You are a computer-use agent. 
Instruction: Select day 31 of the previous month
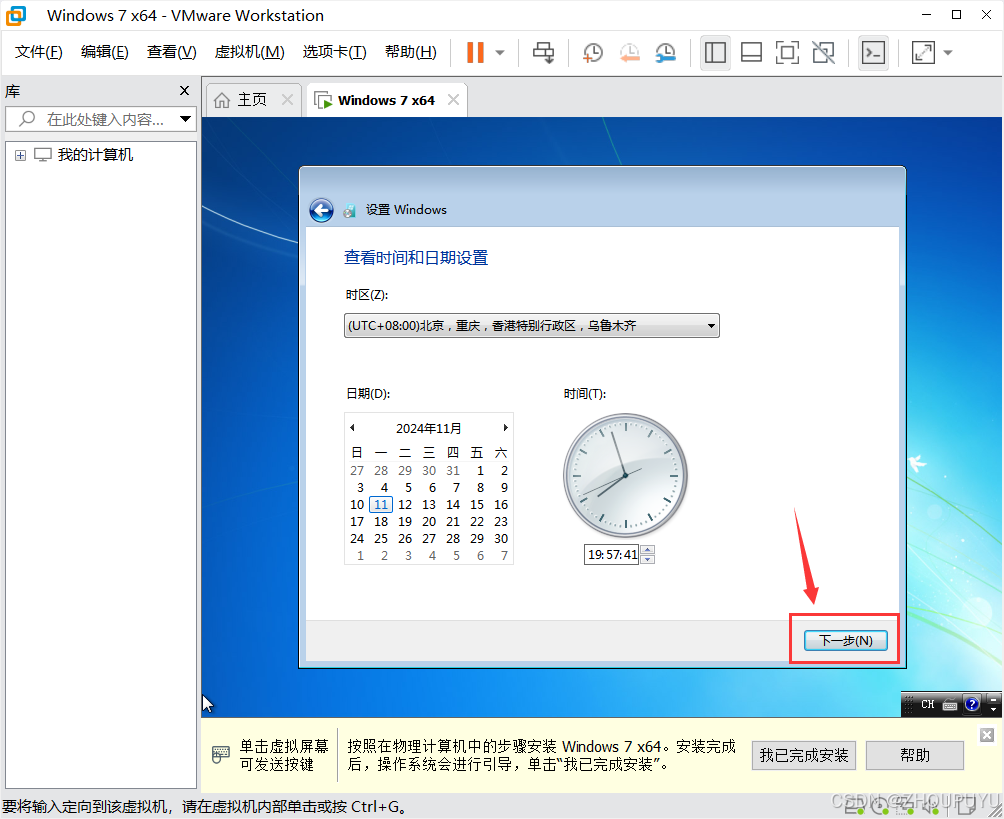pos(453,471)
